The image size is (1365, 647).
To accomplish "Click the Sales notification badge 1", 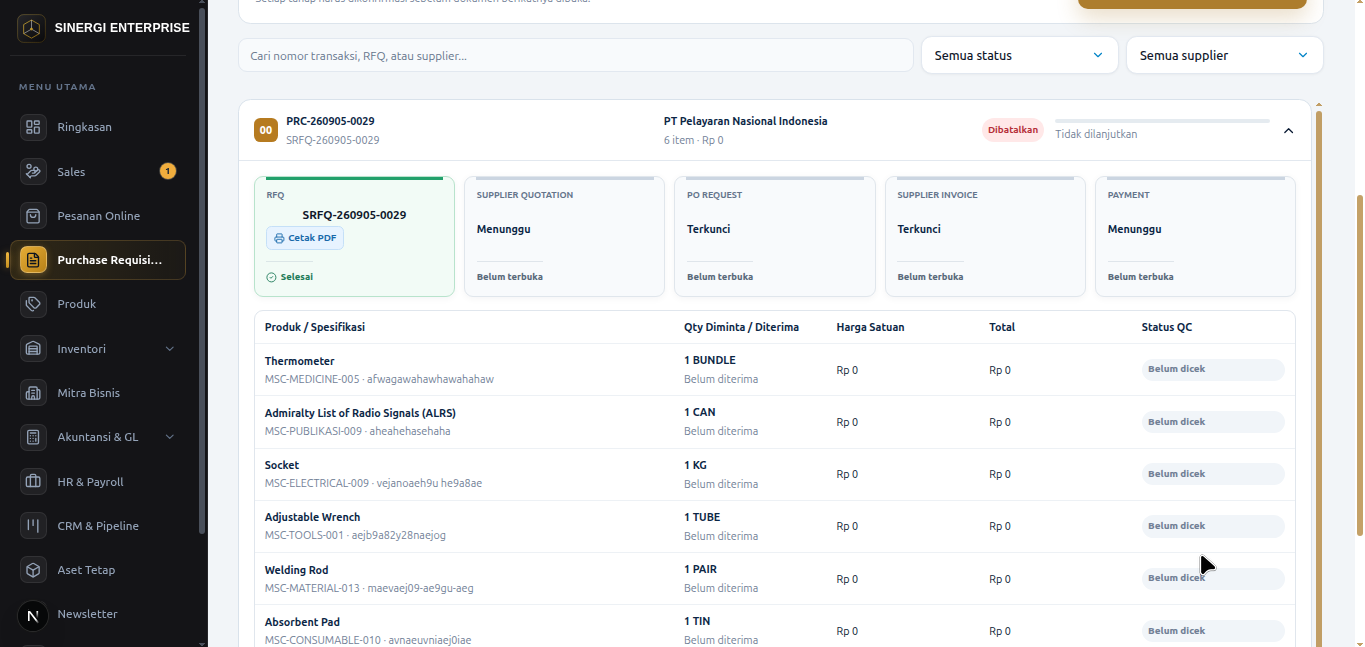I will pos(168,171).
